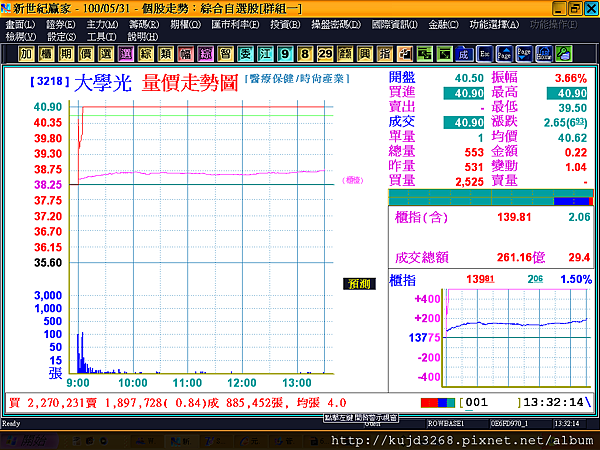Open the 設定(S) menu
Image resolution: width=600 pixels, height=450 pixels.
click(62, 37)
